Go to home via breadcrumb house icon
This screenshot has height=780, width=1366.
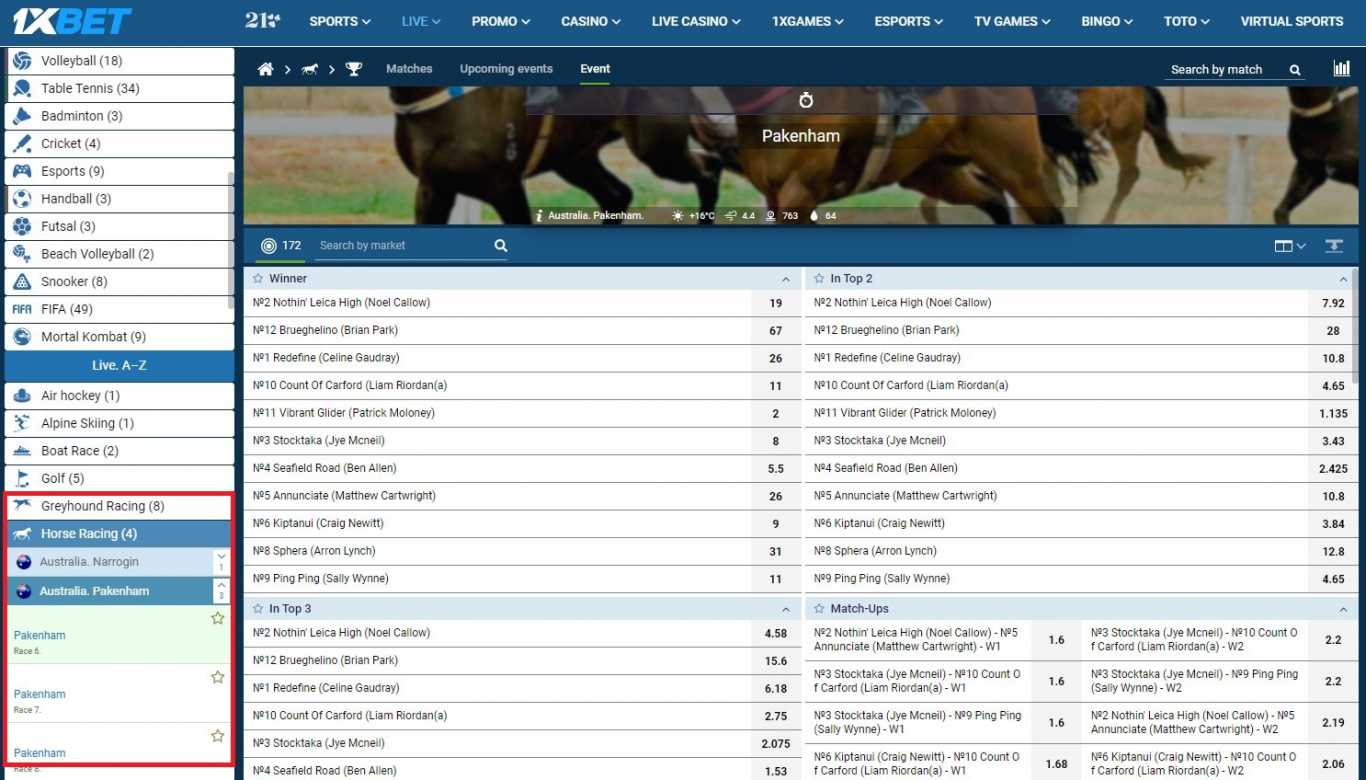265,69
